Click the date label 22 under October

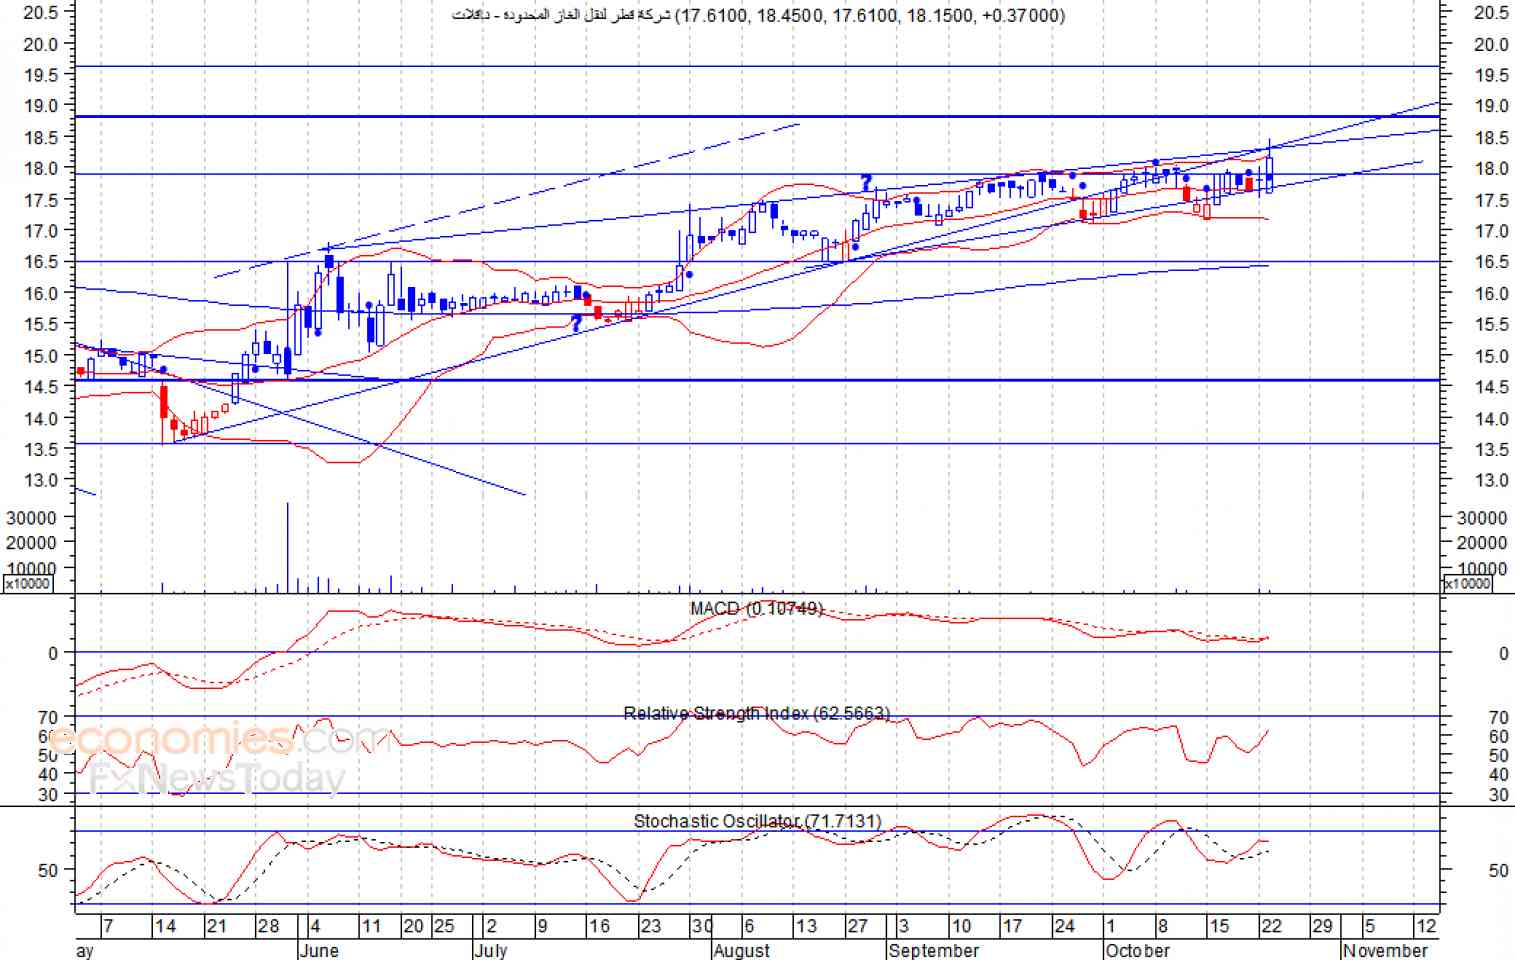click(1271, 926)
